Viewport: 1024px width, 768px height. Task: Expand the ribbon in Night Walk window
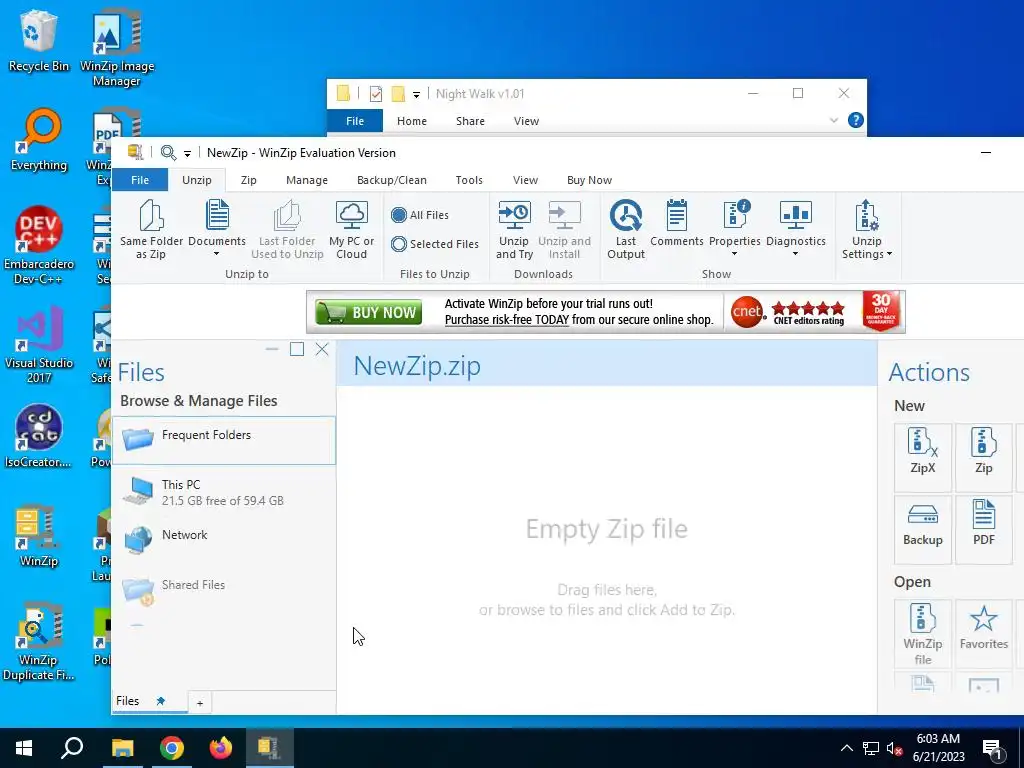coord(833,120)
